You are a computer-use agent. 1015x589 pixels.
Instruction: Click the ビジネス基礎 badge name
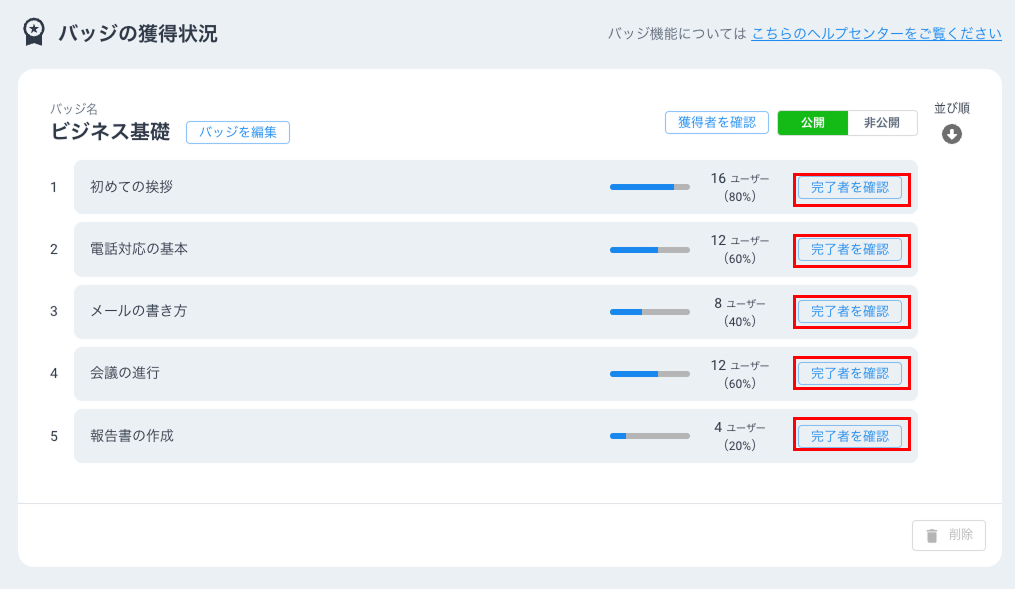110,132
